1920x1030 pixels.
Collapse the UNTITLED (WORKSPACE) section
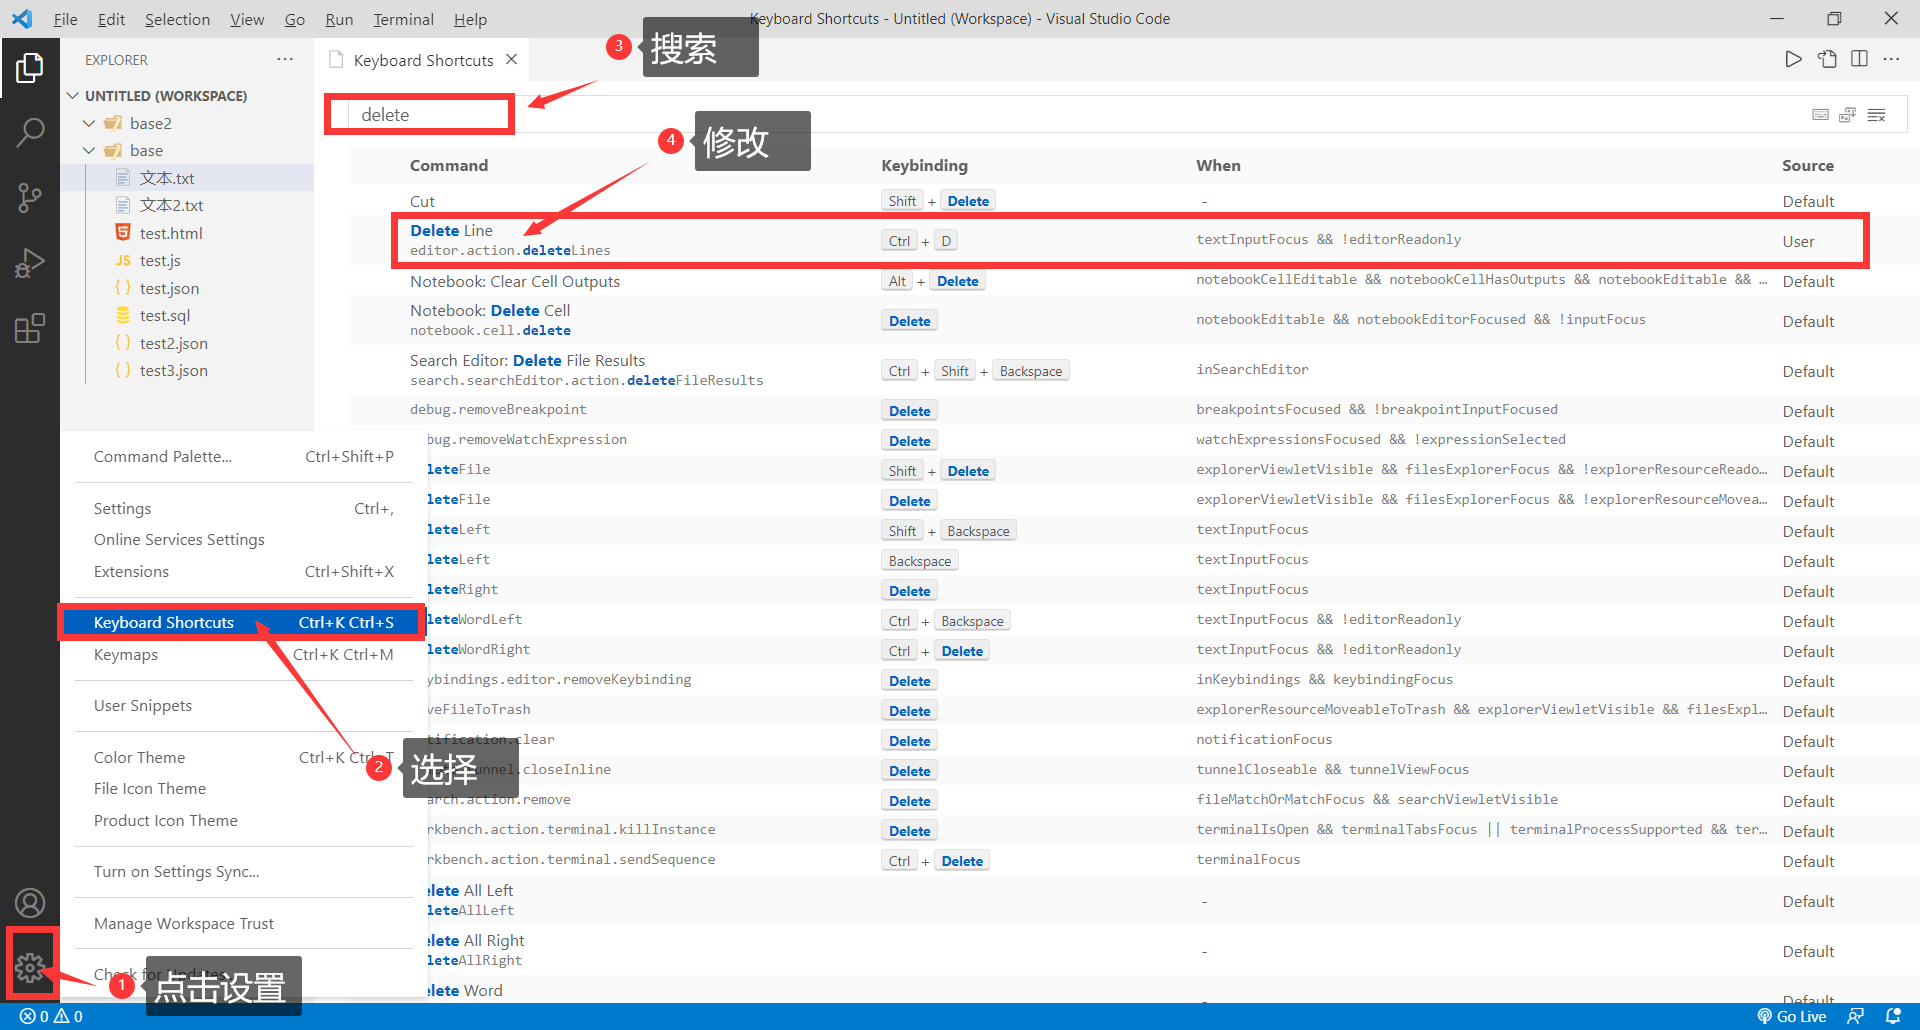[x=73, y=96]
